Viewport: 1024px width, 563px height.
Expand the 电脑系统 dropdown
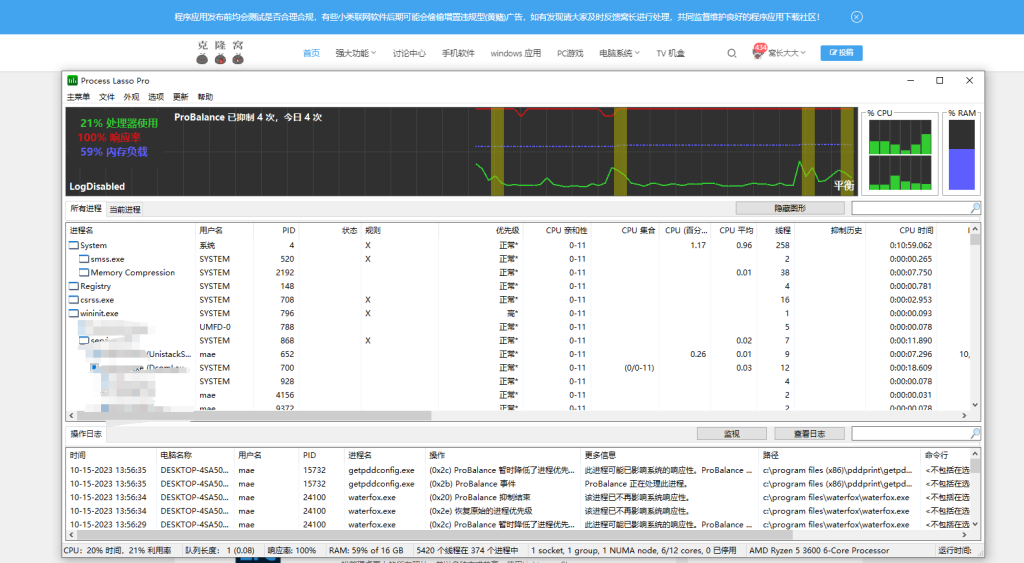[x=619, y=54]
